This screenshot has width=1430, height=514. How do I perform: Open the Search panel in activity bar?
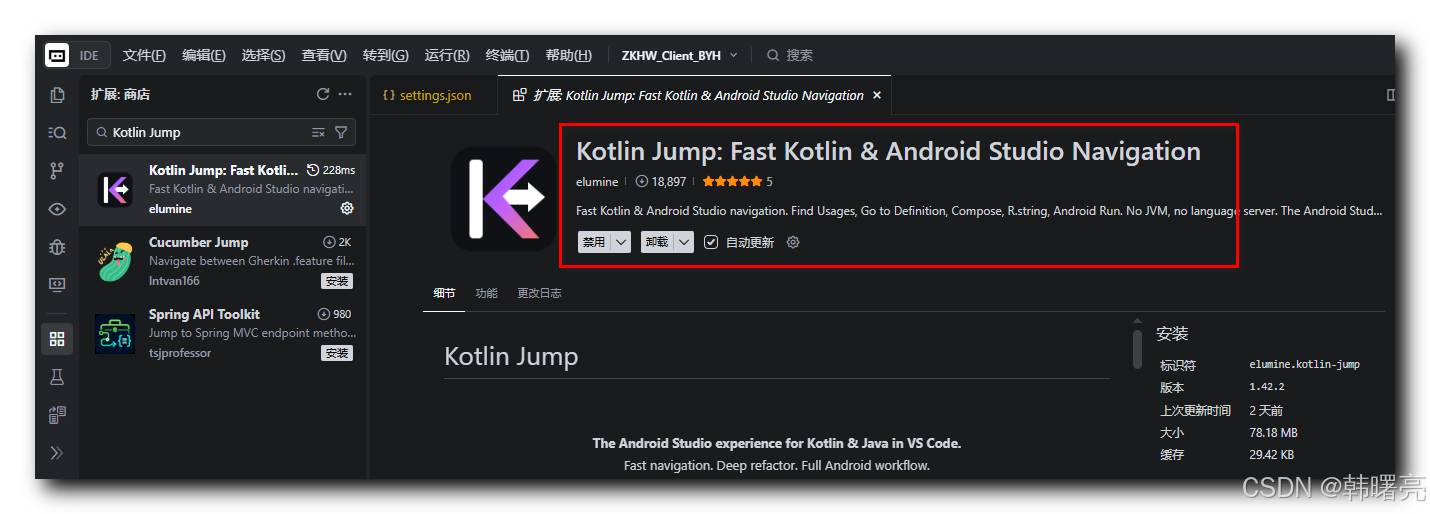[x=57, y=133]
